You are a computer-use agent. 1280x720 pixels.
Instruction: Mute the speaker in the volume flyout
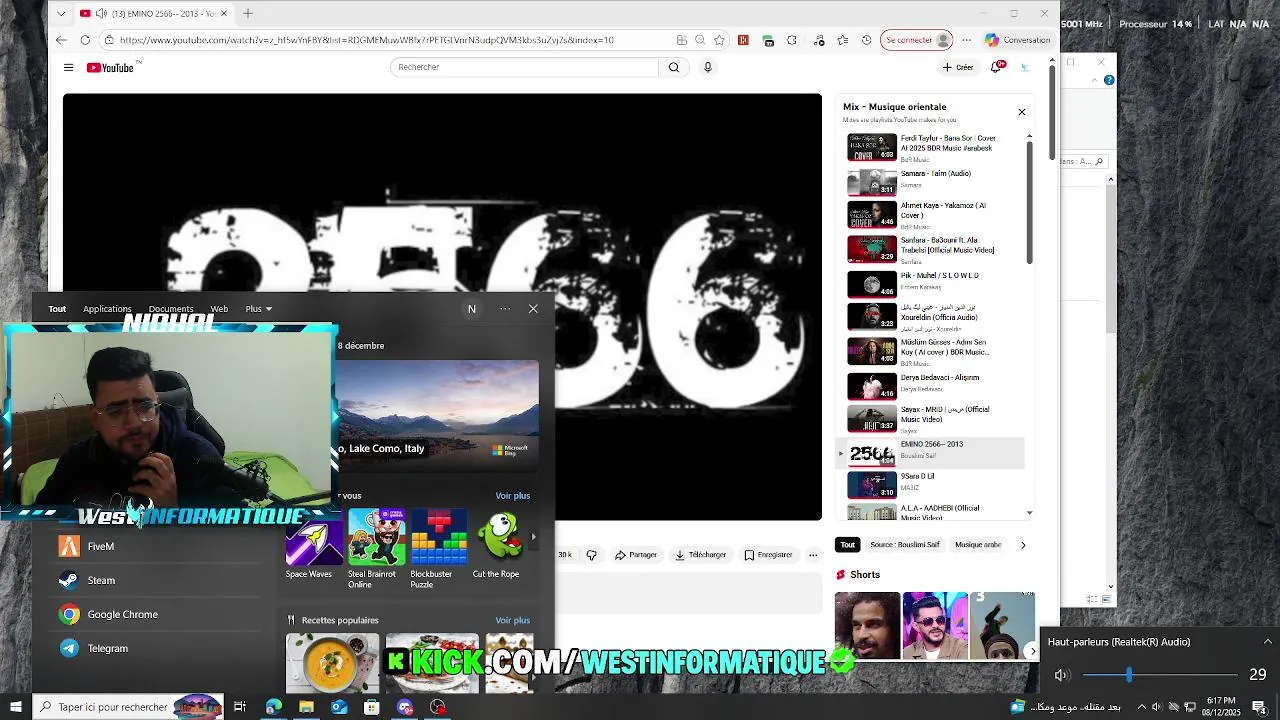[1062, 675]
